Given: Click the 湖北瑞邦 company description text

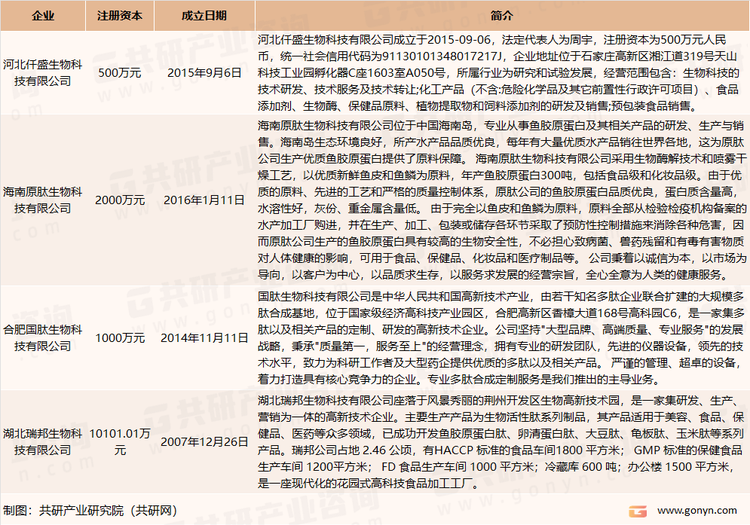Looking at the screenshot, I should pos(501,441).
